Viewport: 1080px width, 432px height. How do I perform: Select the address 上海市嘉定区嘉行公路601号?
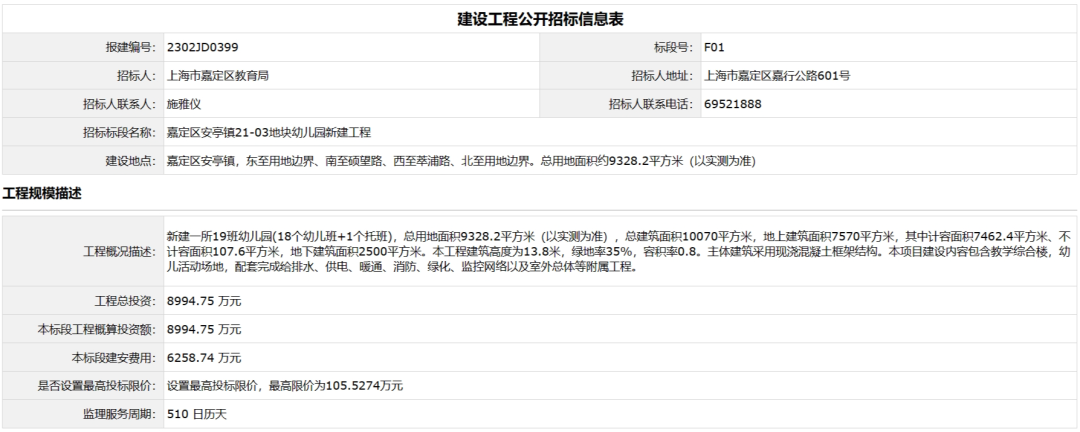(x=777, y=76)
